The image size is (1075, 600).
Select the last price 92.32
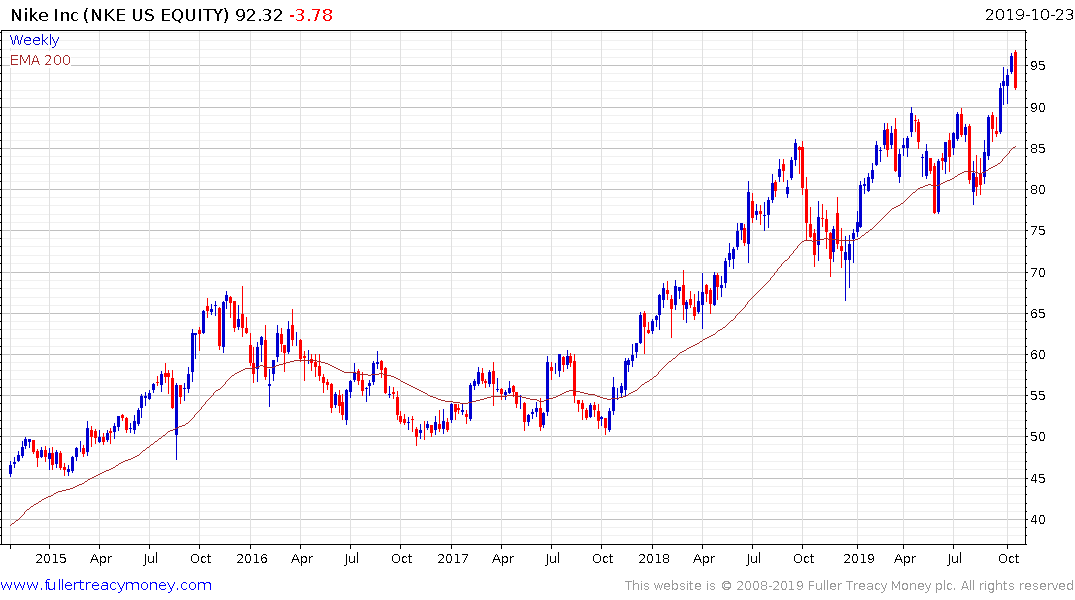point(258,15)
